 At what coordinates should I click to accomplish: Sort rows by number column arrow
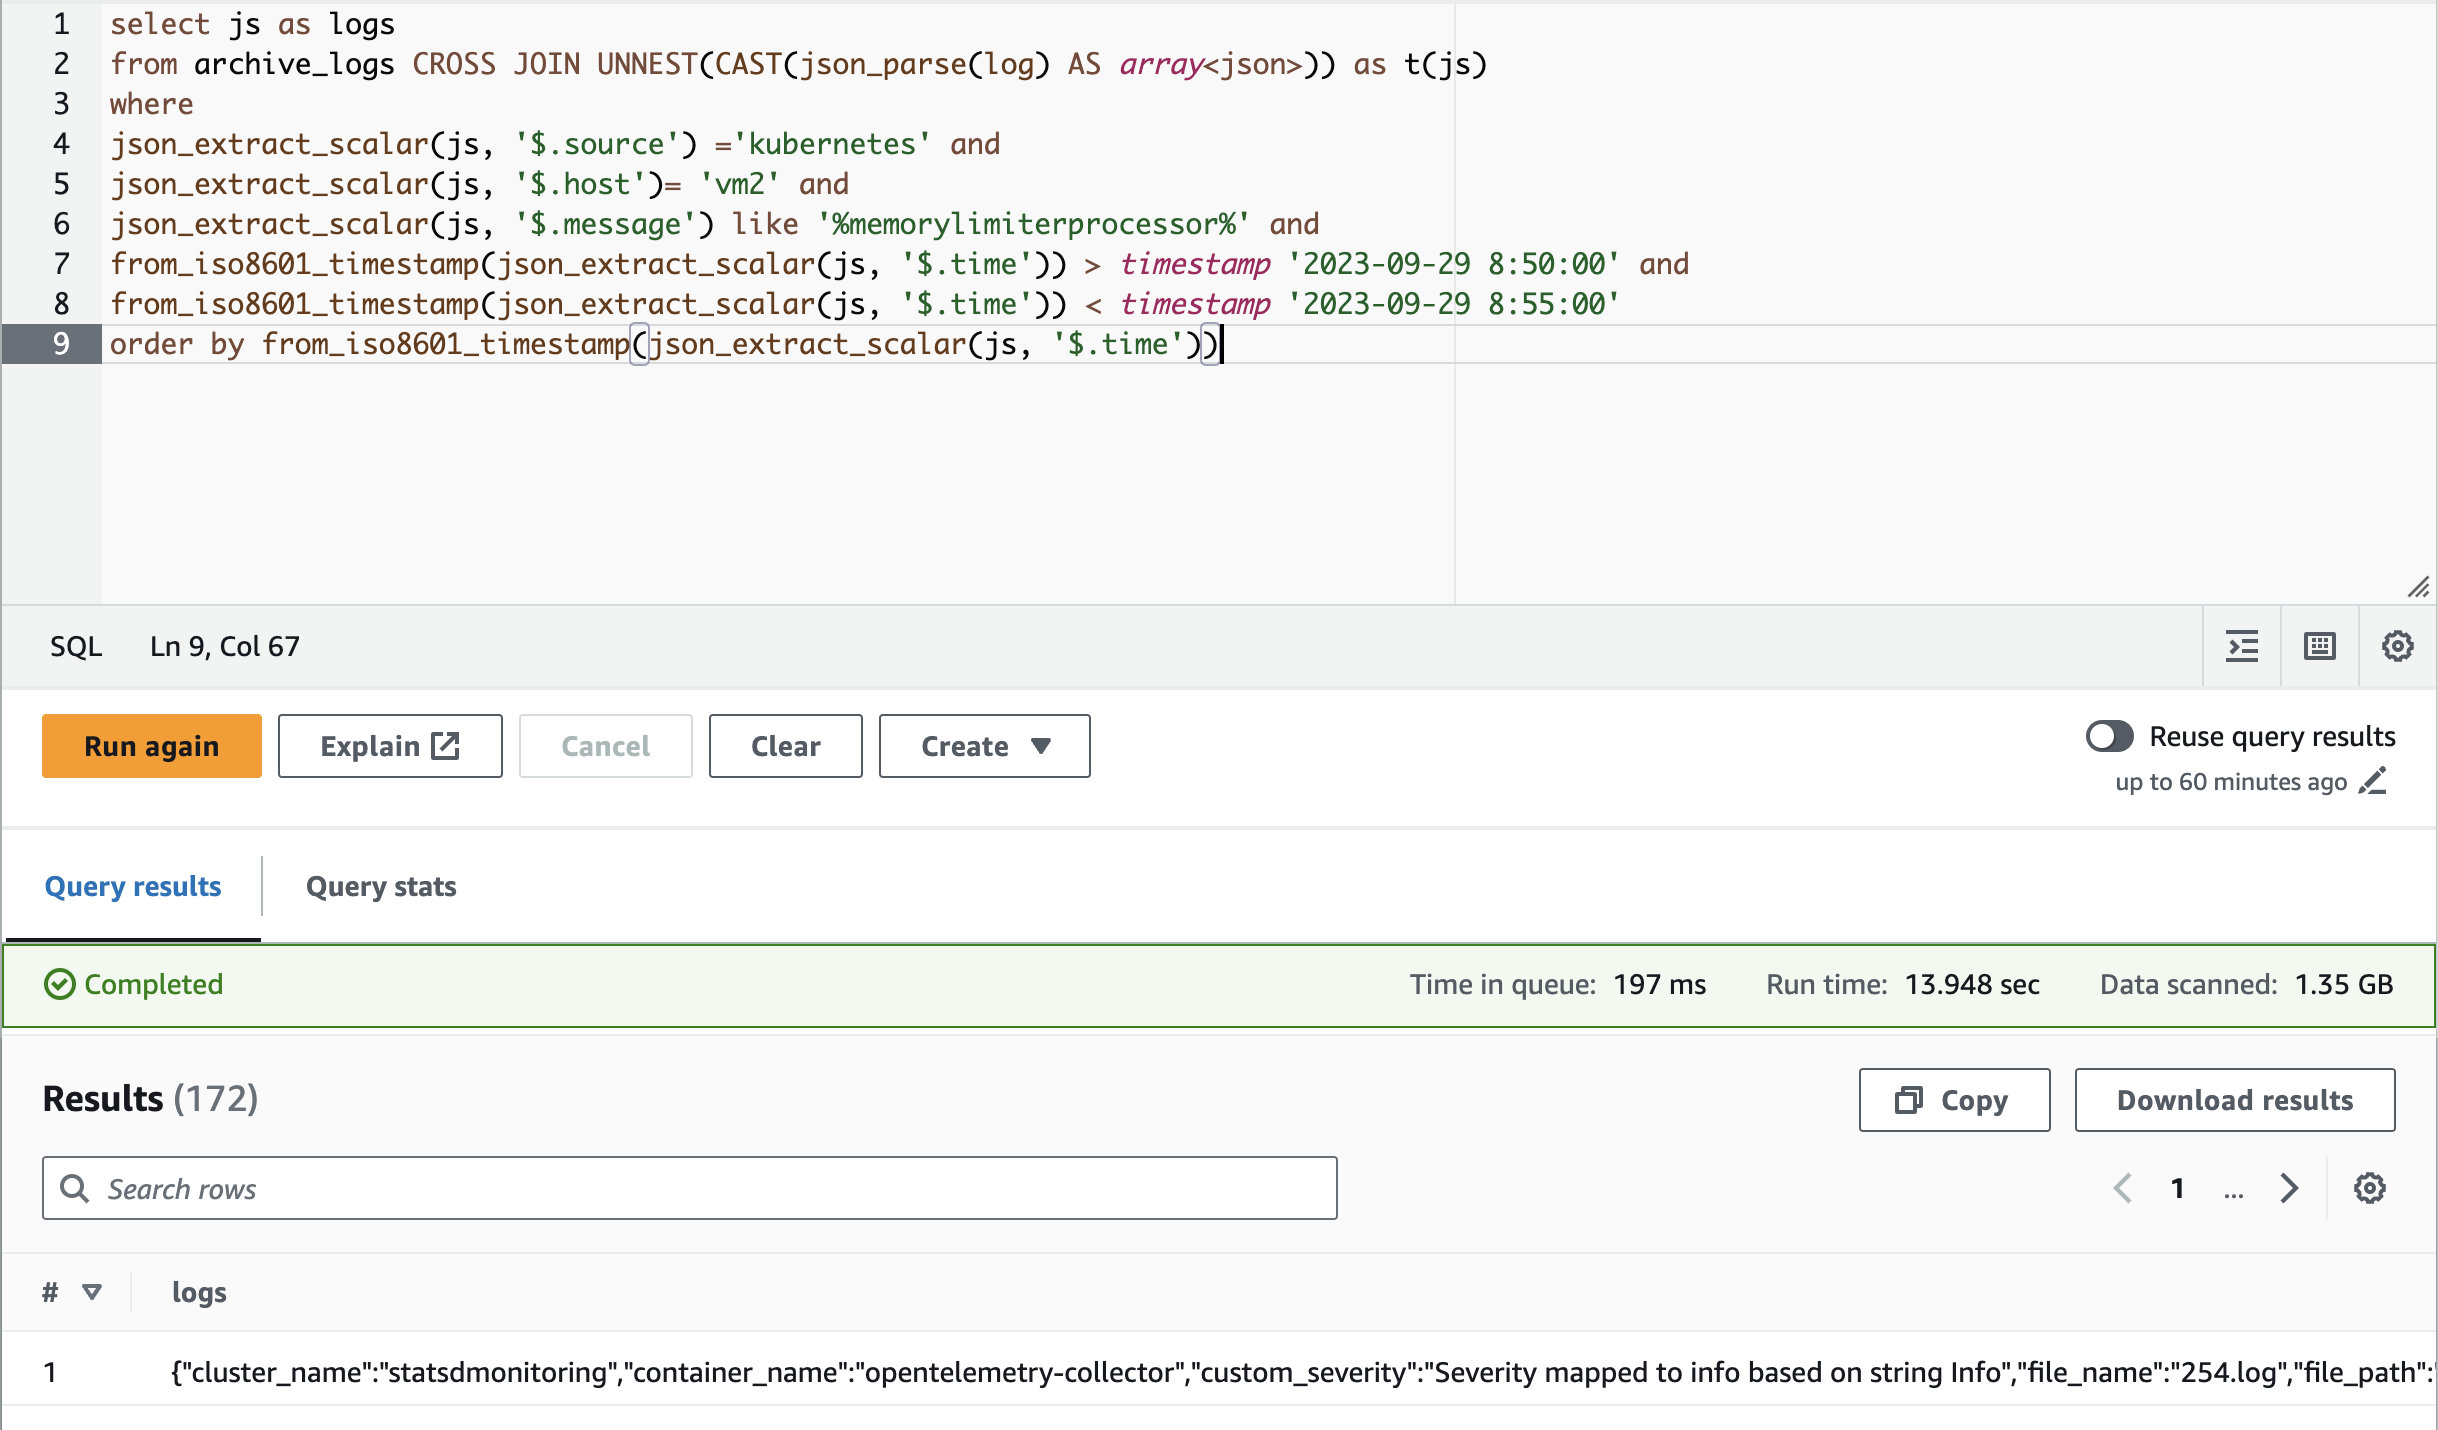[92, 1292]
